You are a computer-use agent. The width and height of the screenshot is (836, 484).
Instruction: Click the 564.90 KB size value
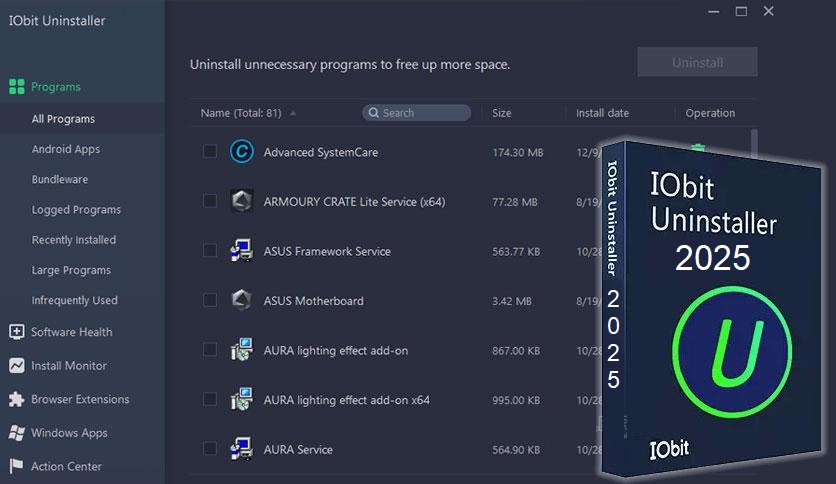516,450
